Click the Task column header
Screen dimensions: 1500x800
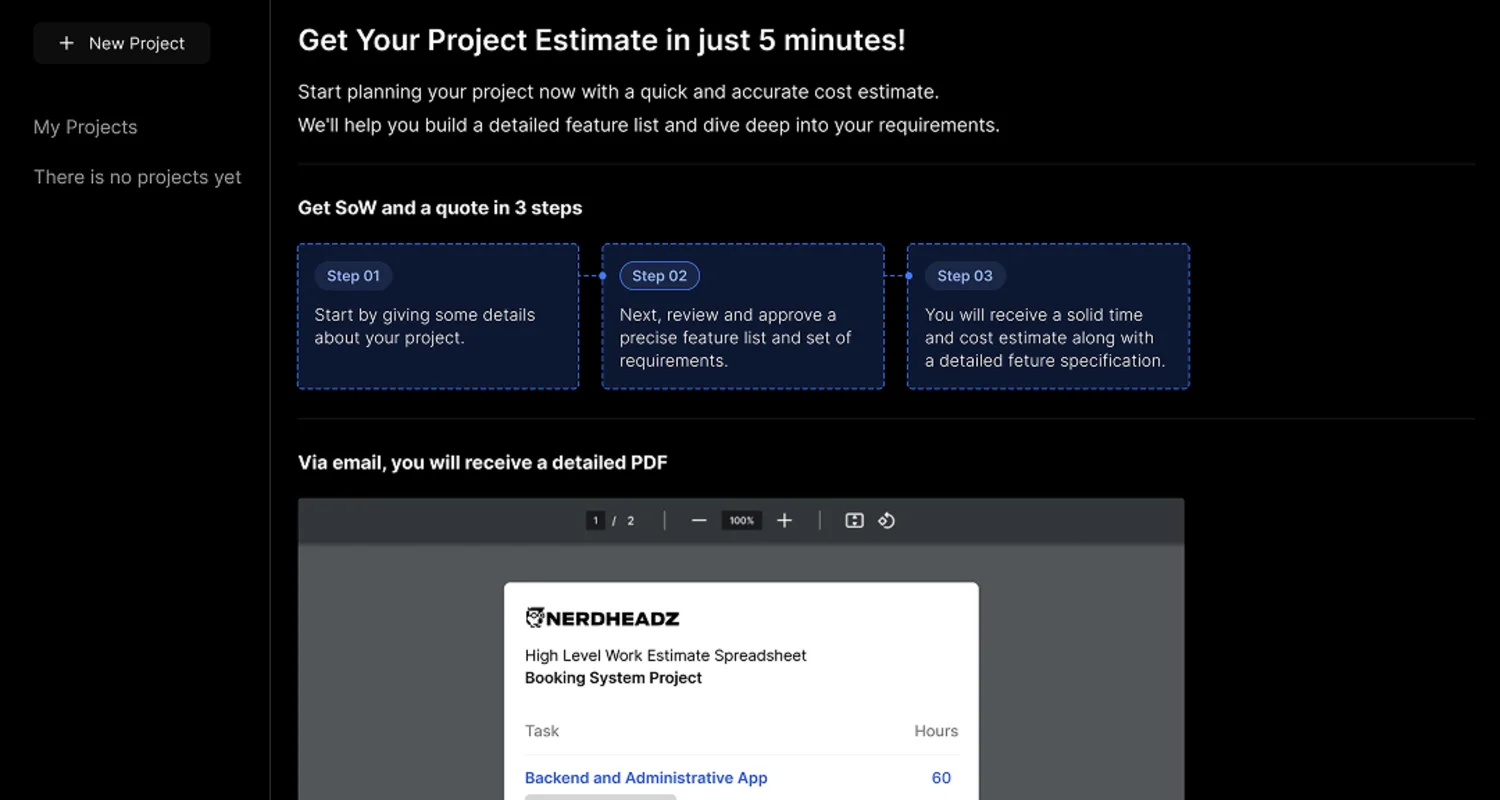542,731
